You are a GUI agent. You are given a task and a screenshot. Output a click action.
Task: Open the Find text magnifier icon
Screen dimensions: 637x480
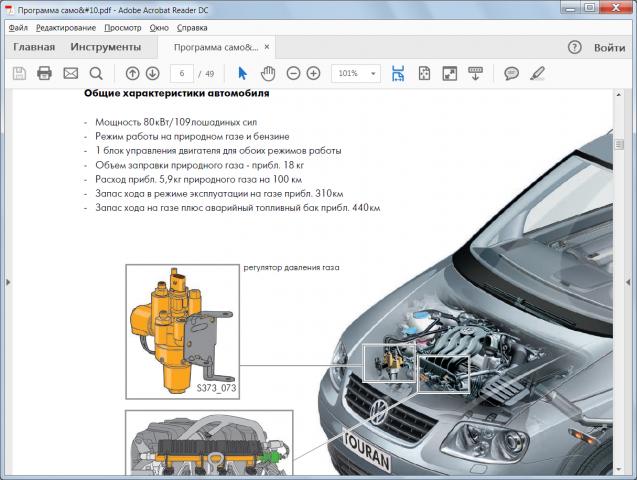[96, 74]
